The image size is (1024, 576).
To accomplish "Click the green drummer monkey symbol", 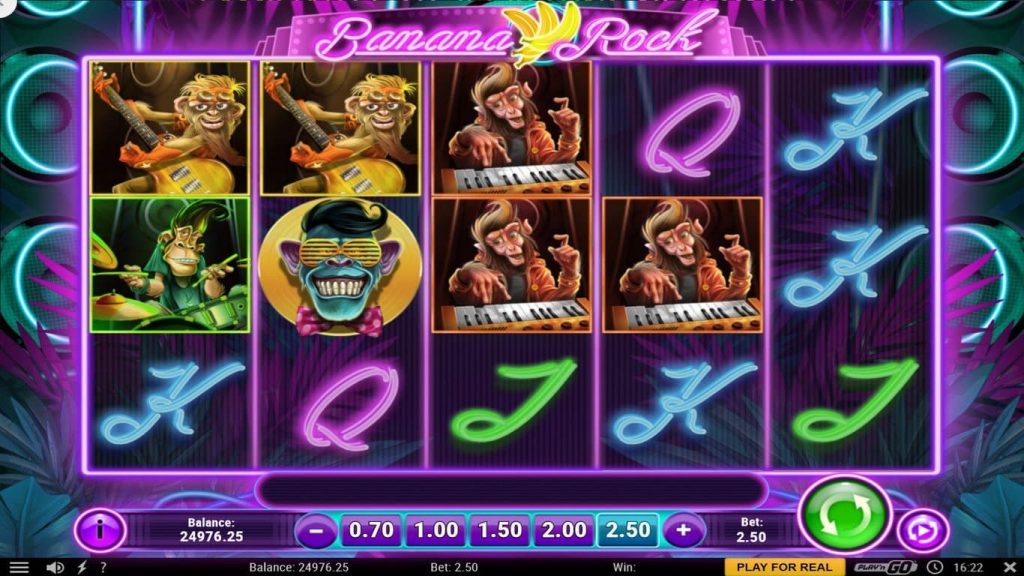I will tap(170, 265).
